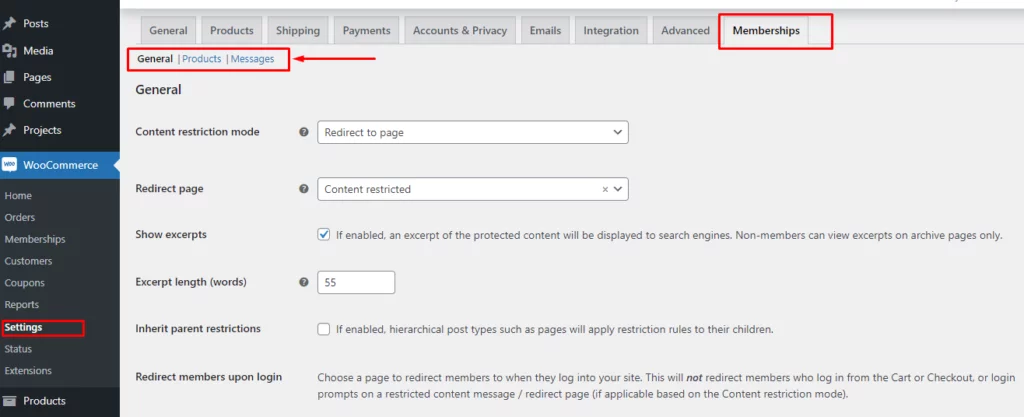Open the Integration settings tab
This screenshot has height=417, width=1024.
click(611, 31)
